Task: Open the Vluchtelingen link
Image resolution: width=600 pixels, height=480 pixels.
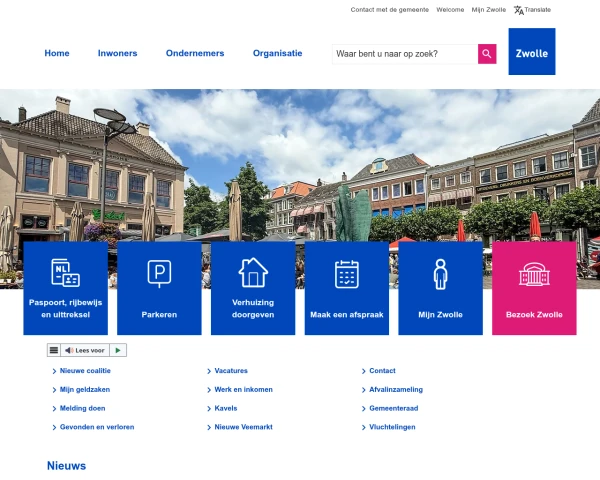Action: pos(392,427)
